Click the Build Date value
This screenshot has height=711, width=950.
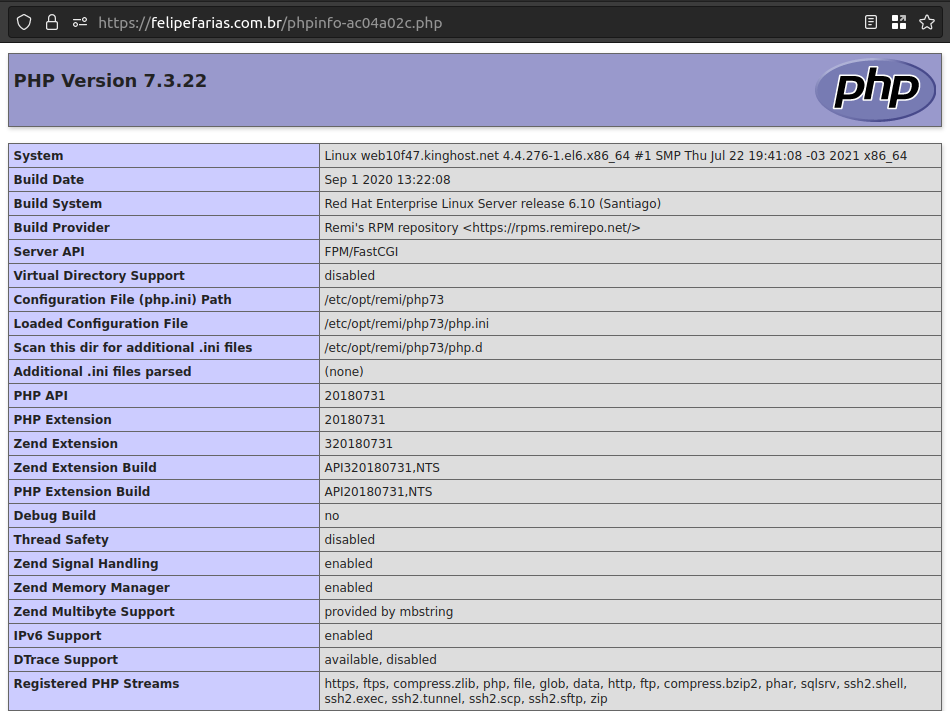(x=387, y=180)
